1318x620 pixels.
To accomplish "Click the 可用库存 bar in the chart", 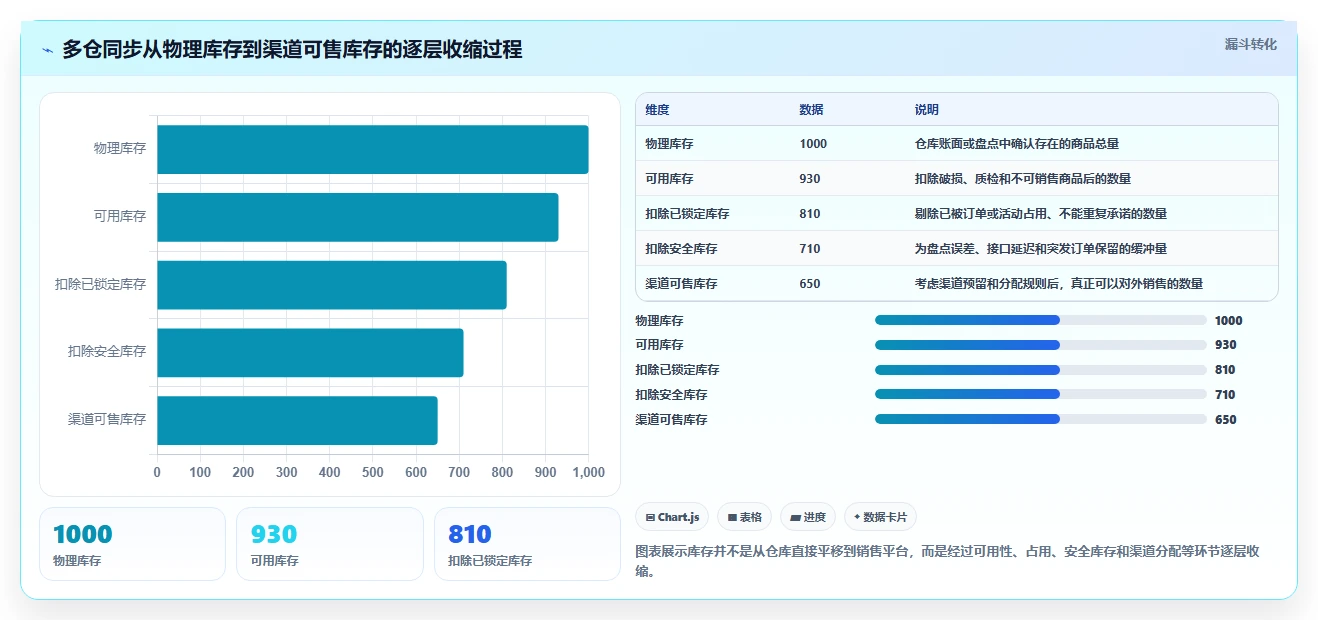I will click(357, 217).
